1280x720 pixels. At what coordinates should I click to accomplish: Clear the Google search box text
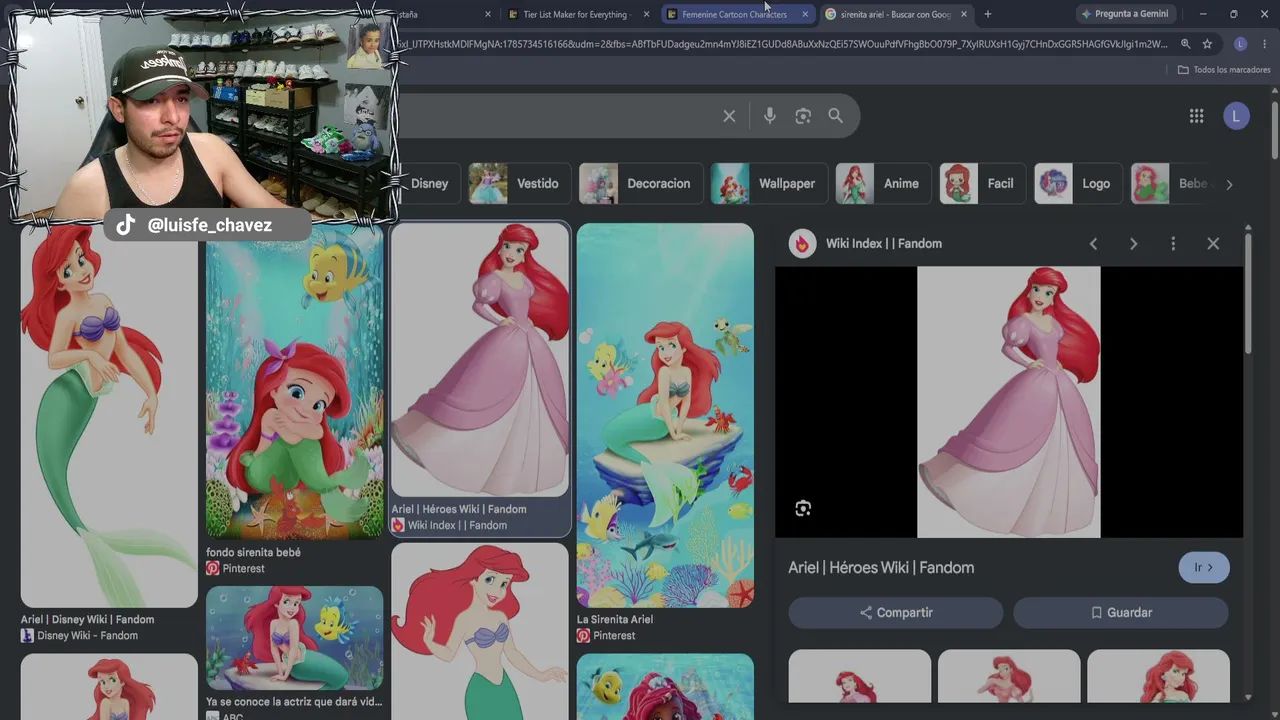pyautogui.click(x=729, y=116)
